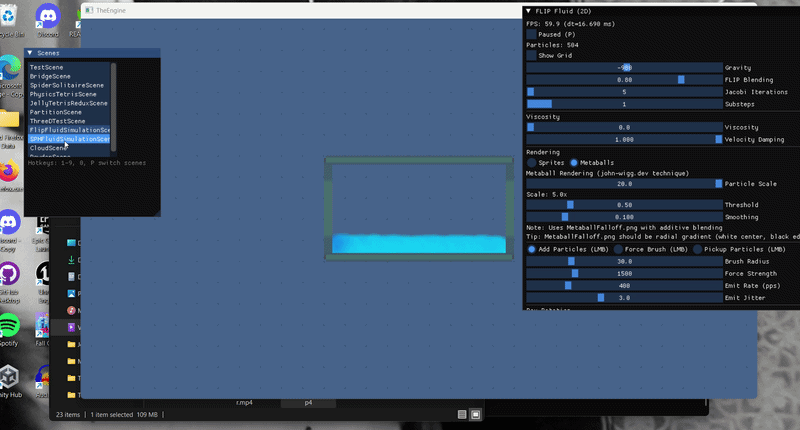Switch File Explorer to large icons view

[x=476, y=414]
